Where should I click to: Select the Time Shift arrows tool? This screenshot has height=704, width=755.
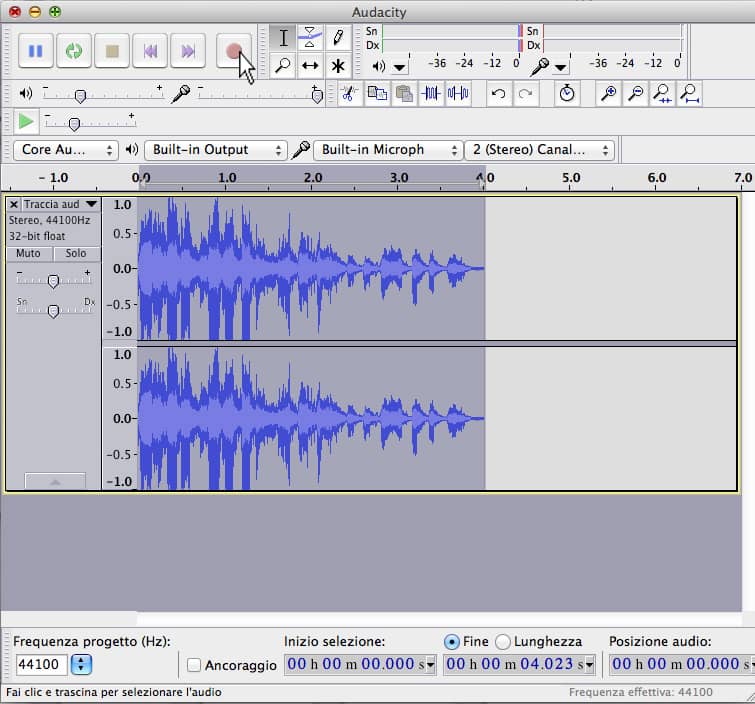(310, 65)
